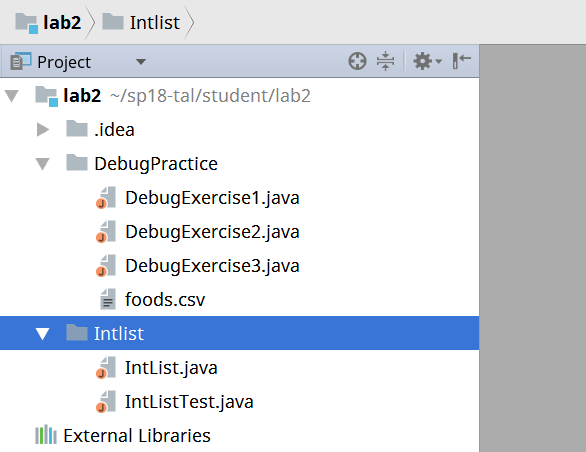Open the Project view type dropdown arrow
Viewport: 586px width, 452px height.
click(x=141, y=62)
